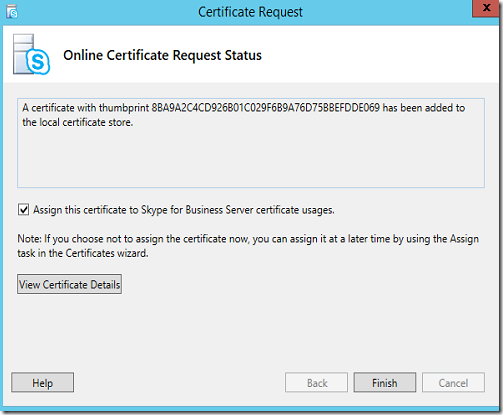Viewport: 503px width, 415px height.
Task: Close the Certificate Request dialog with X
Action: pyautogui.click(x=486, y=8)
